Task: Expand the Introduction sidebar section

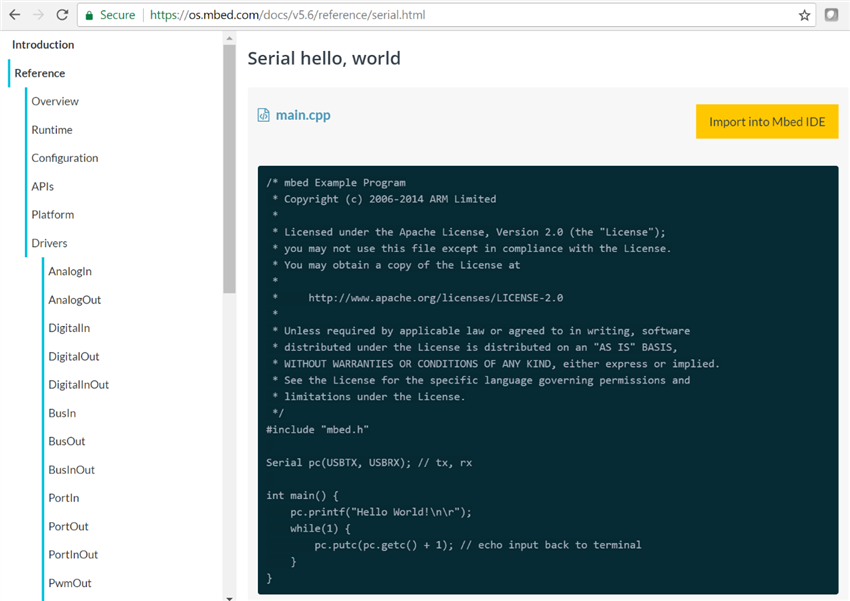Action: [43, 45]
